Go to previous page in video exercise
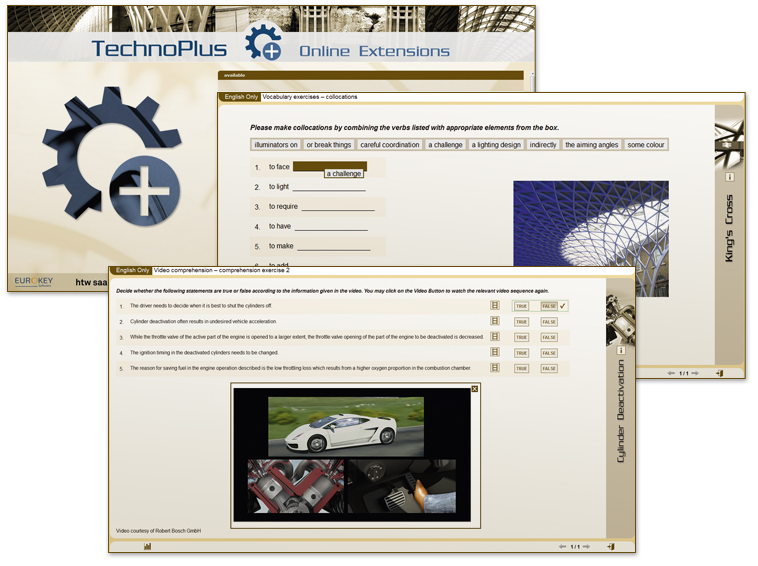Image resolution: width=758 pixels, height=566 pixels. [x=562, y=547]
